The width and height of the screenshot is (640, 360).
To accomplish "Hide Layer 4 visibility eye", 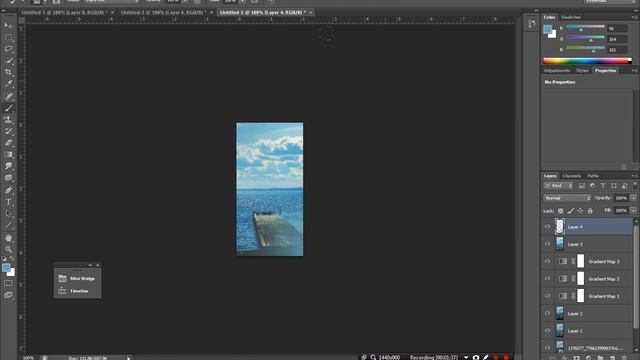I will 547,227.
